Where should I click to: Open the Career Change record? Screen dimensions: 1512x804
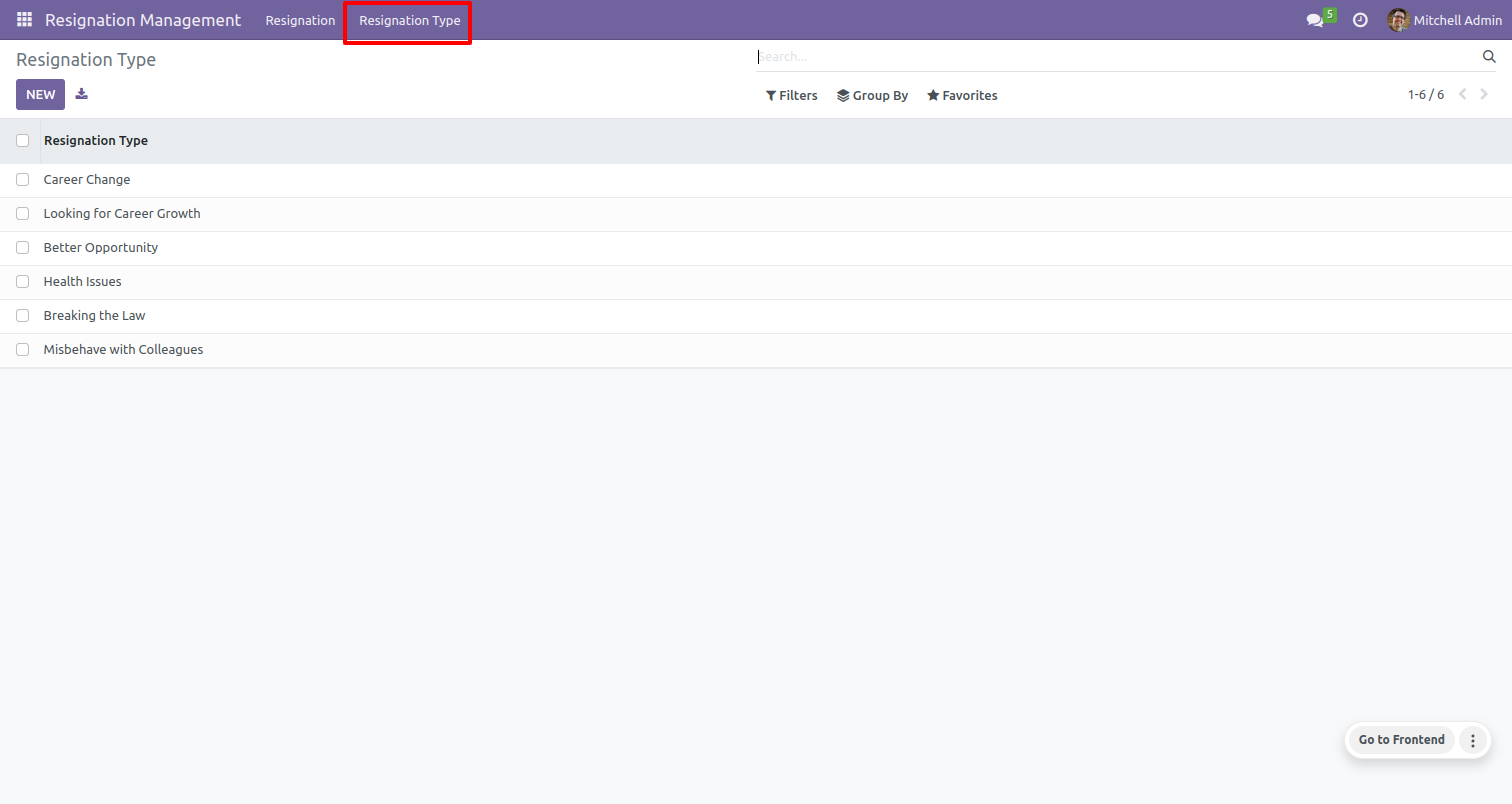click(x=87, y=180)
